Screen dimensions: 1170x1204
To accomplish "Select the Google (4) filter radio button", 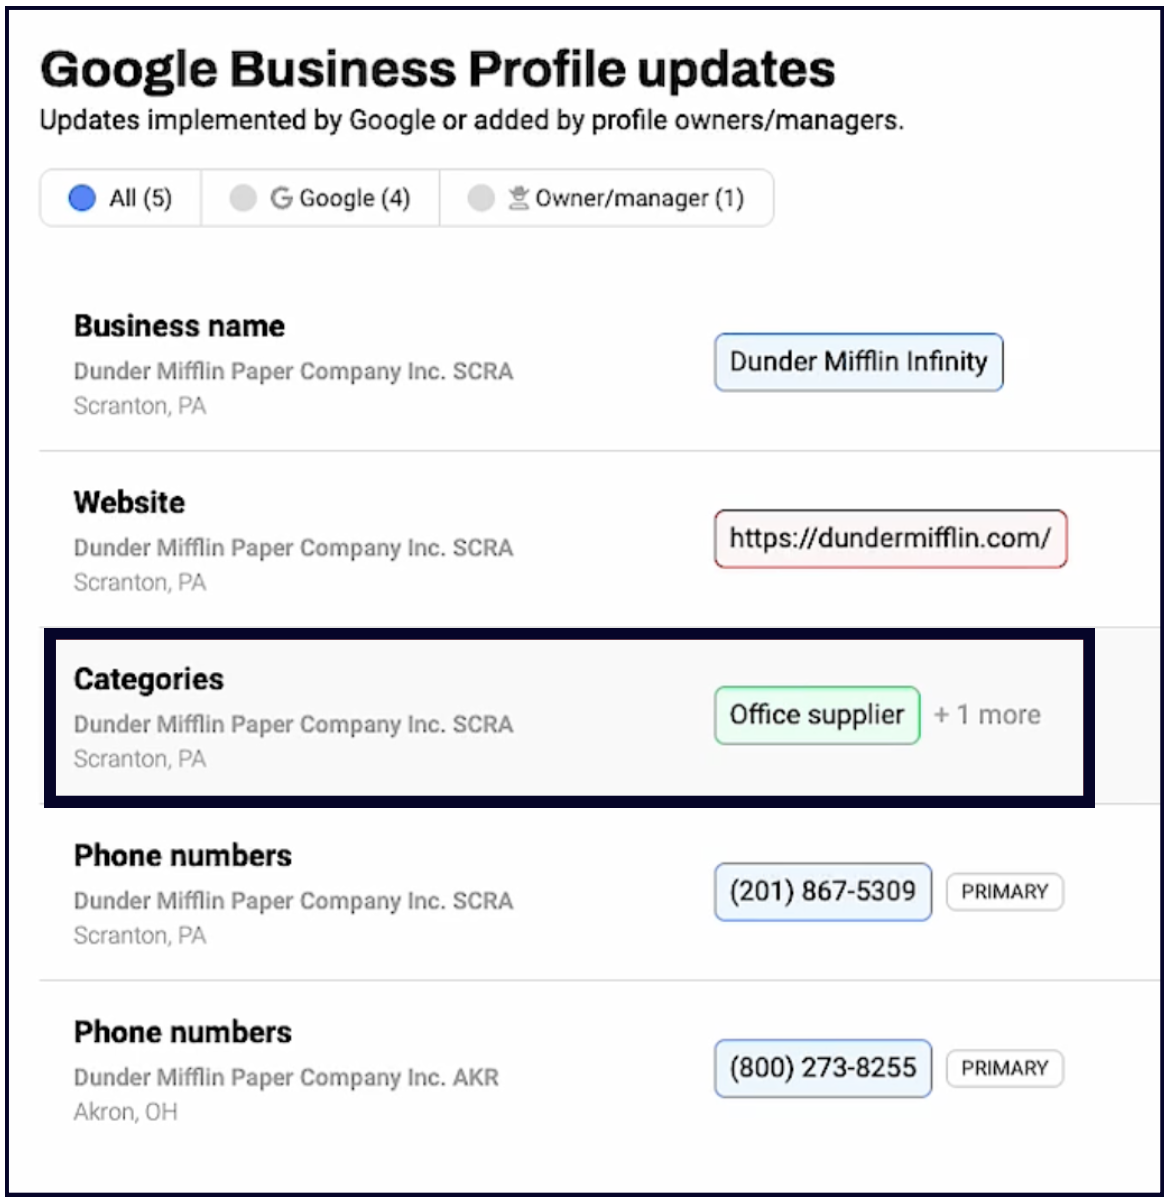I will coord(243,198).
